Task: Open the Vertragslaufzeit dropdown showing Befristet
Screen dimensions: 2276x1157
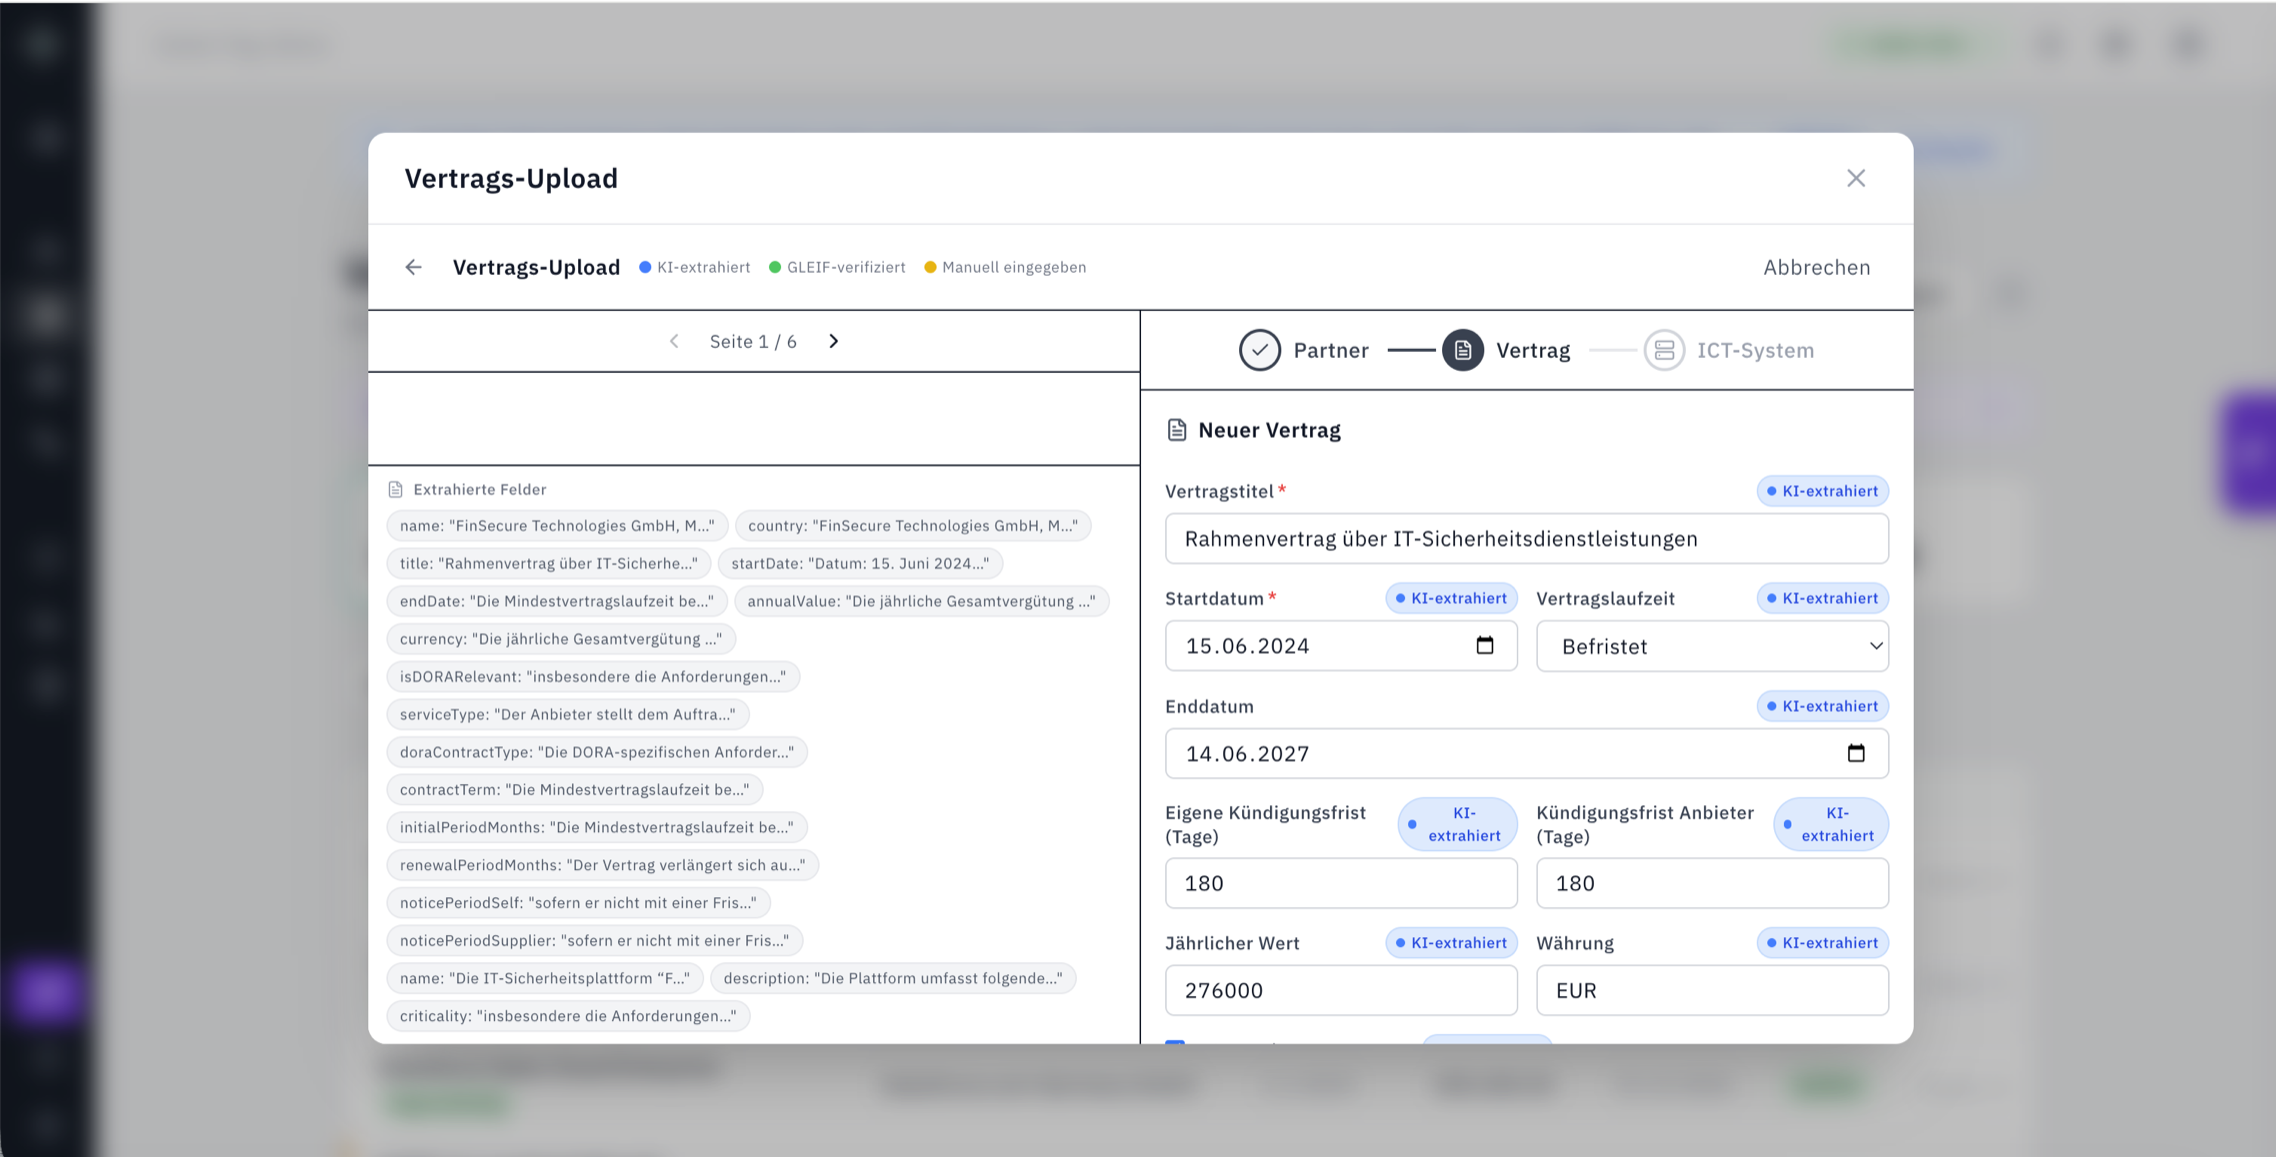Action: coord(1711,646)
